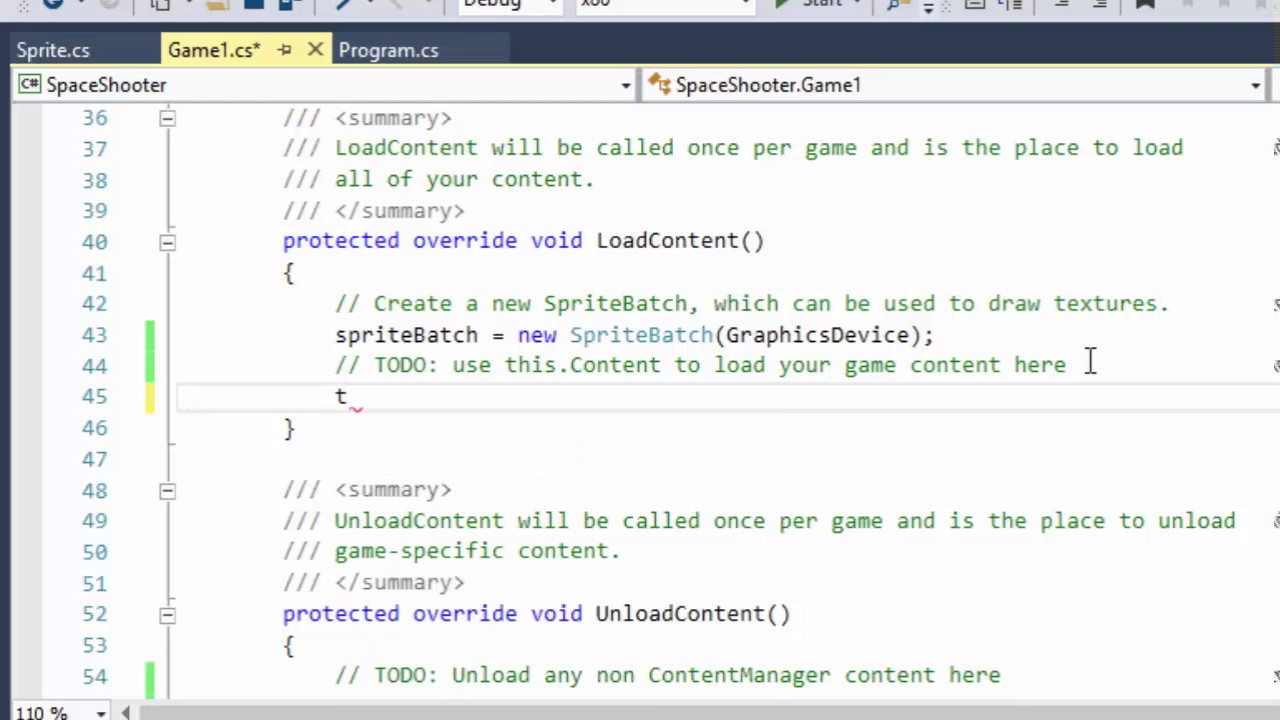
Task: Place cursor after the 't' on line 45
Action: pyautogui.click(x=348, y=397)
